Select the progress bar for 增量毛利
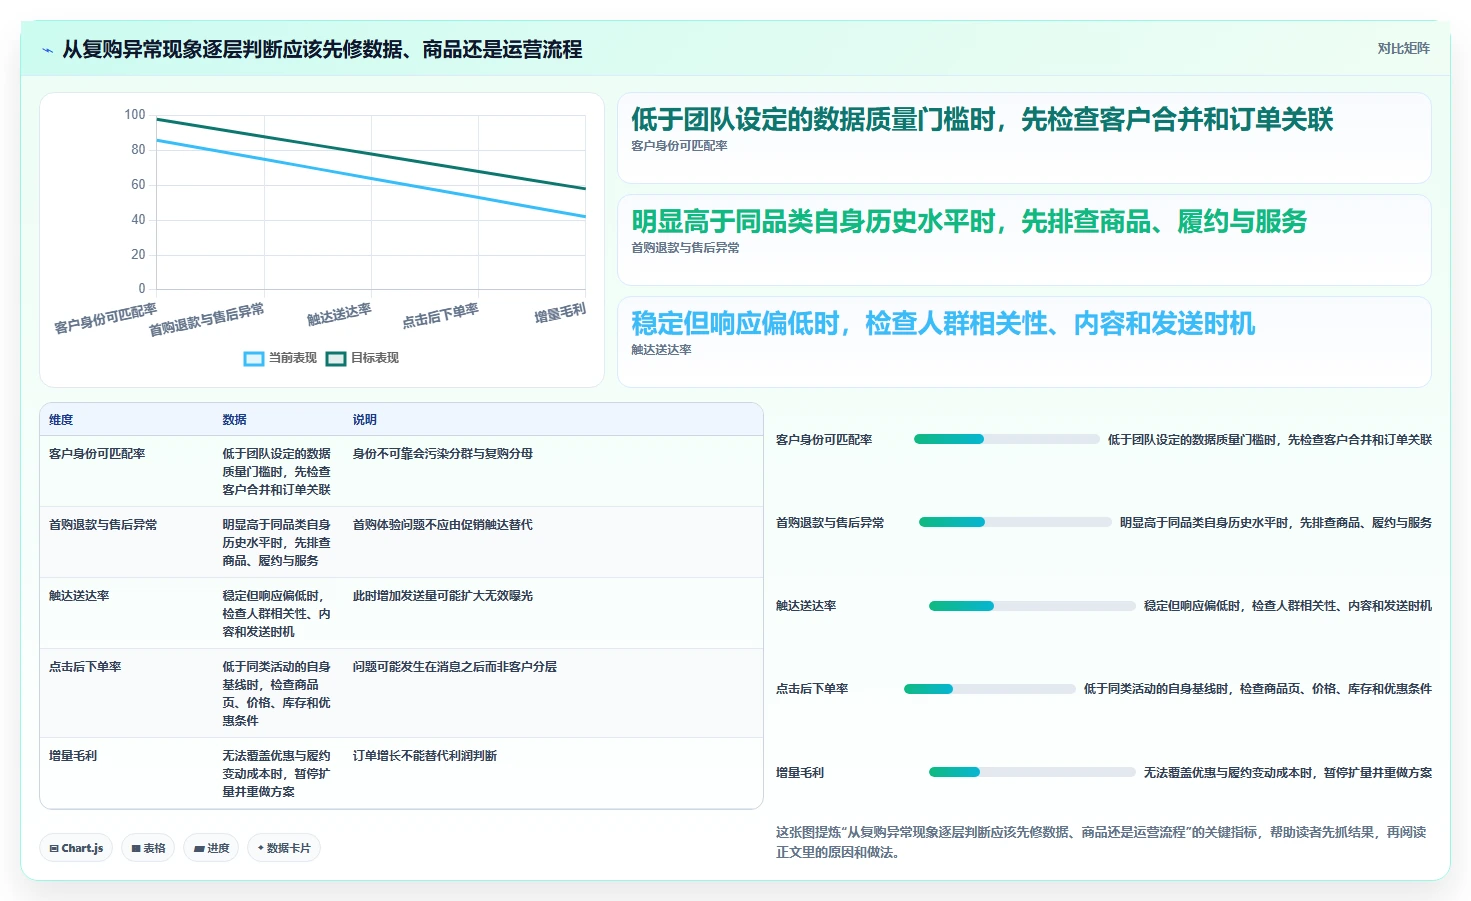The height and width of the screenshot is (901, 1471). [1032, 772]
